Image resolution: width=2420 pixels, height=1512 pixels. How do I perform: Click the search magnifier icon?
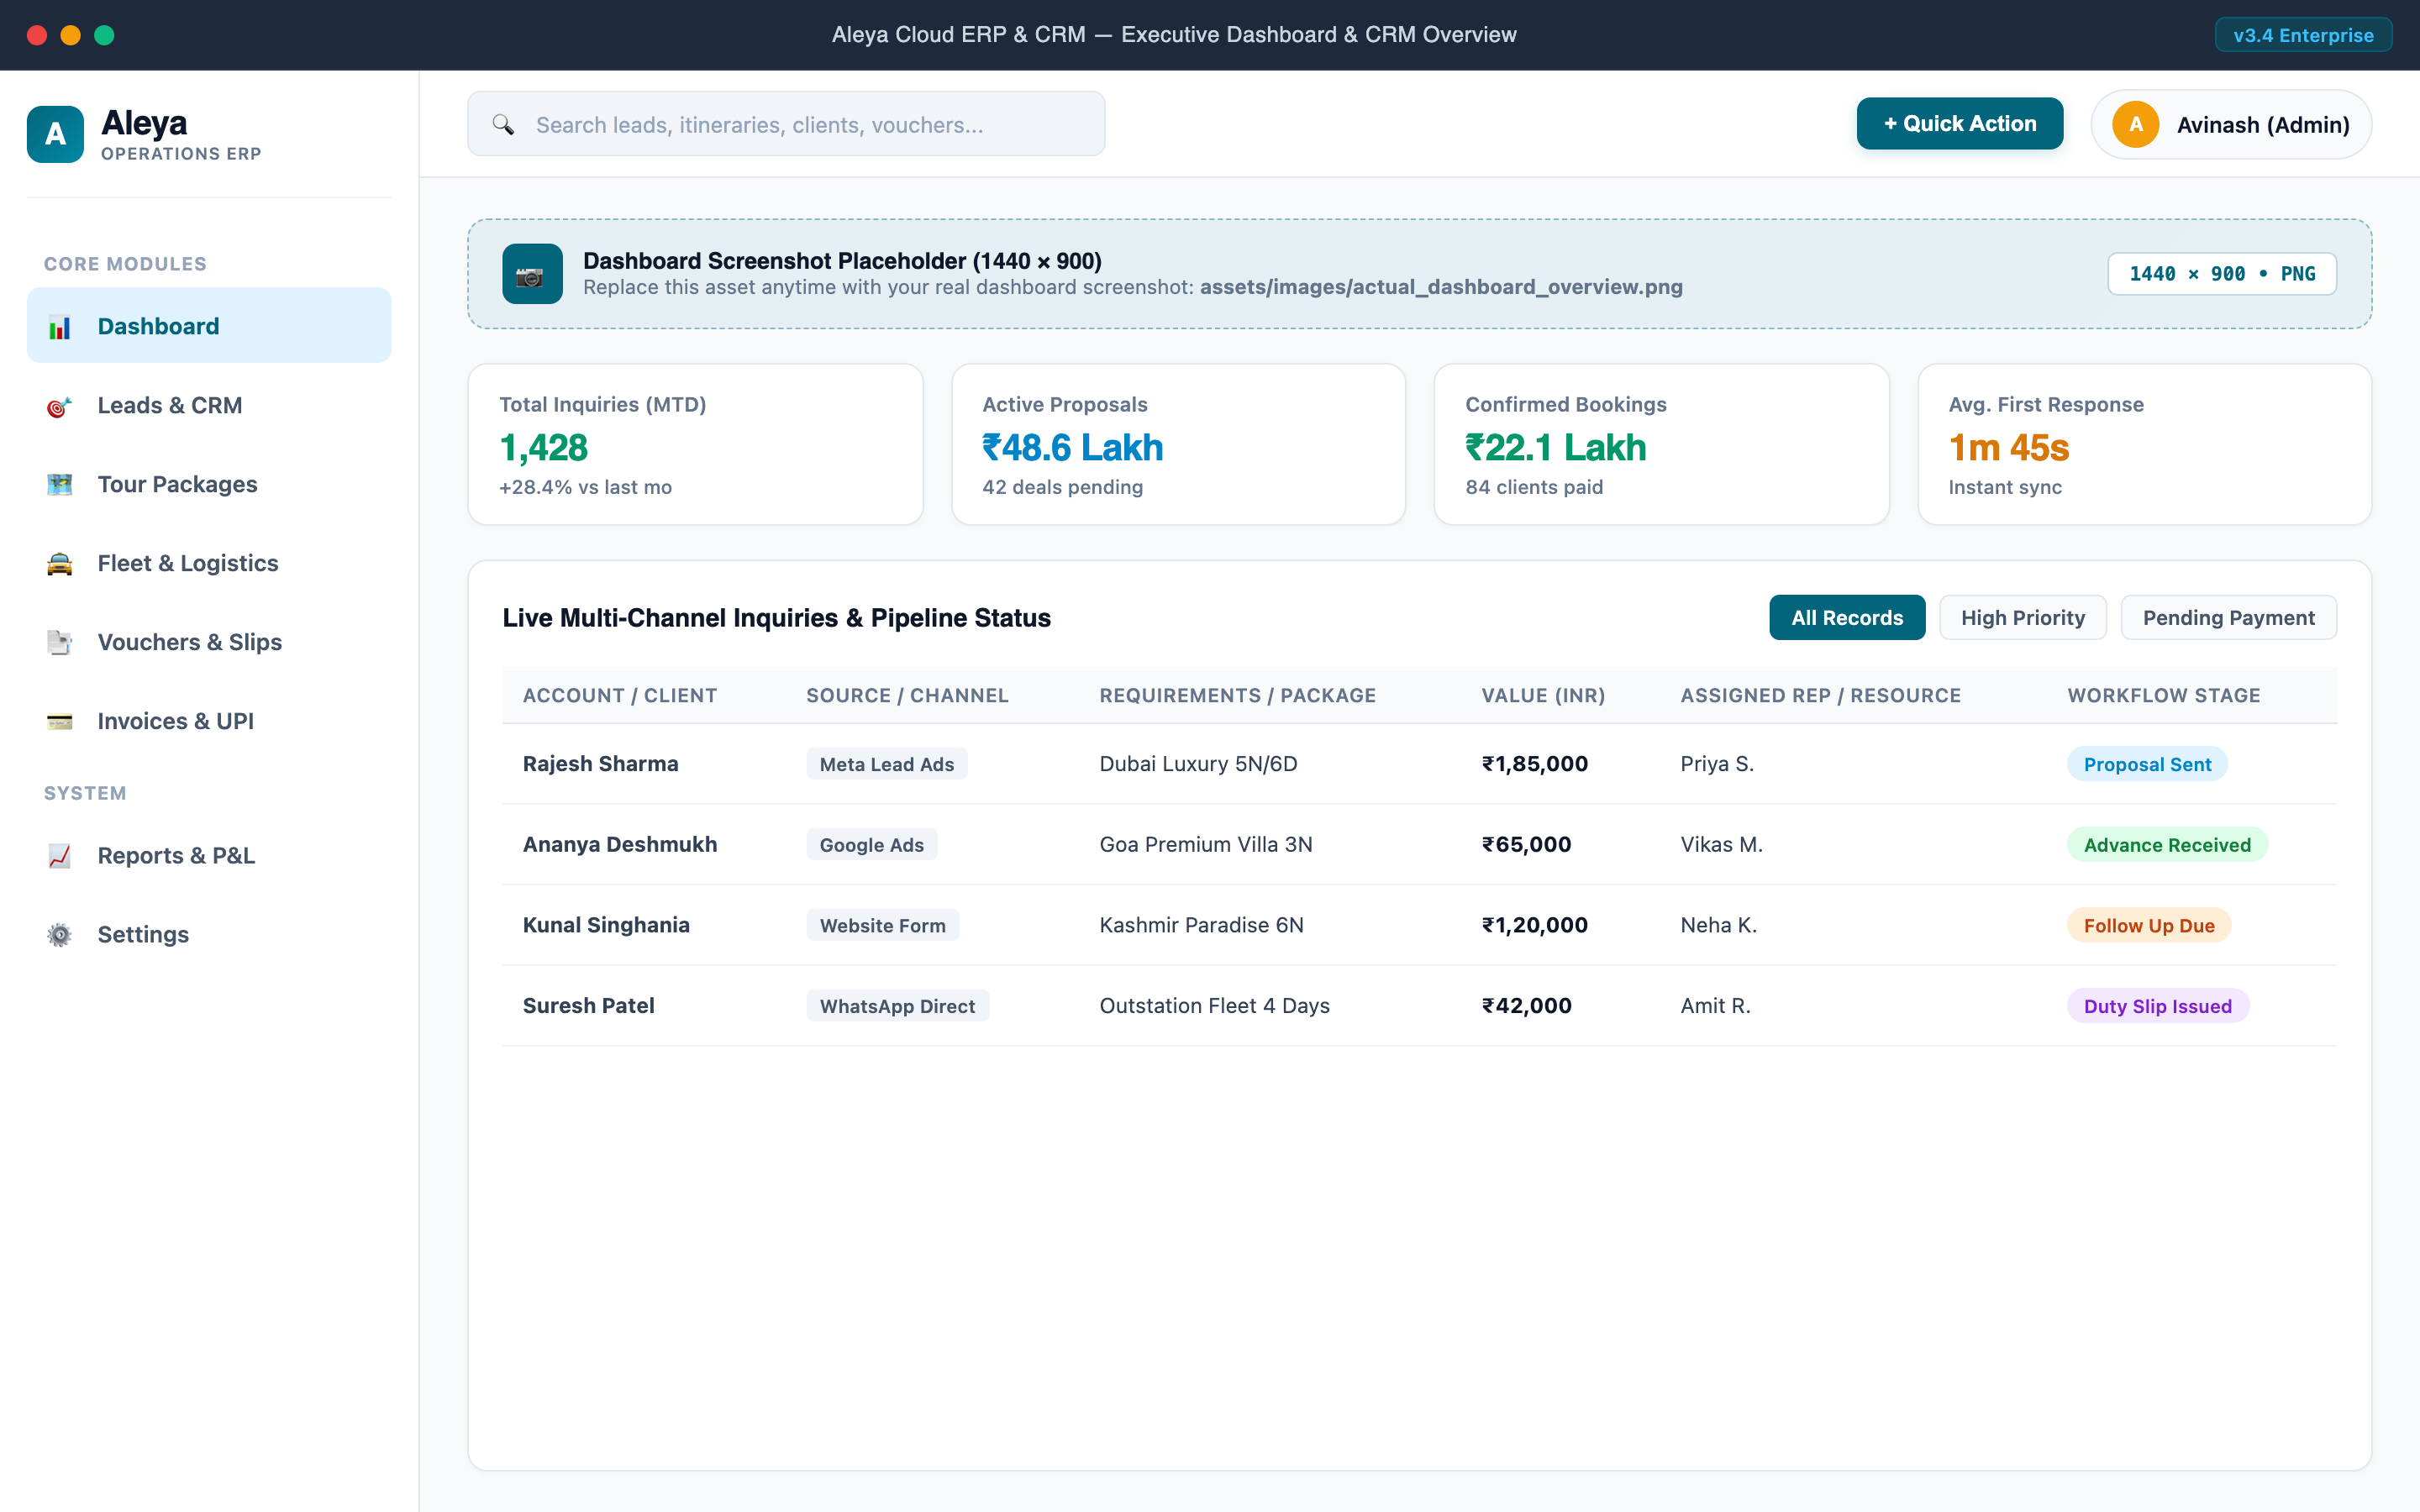coord(503,124)
